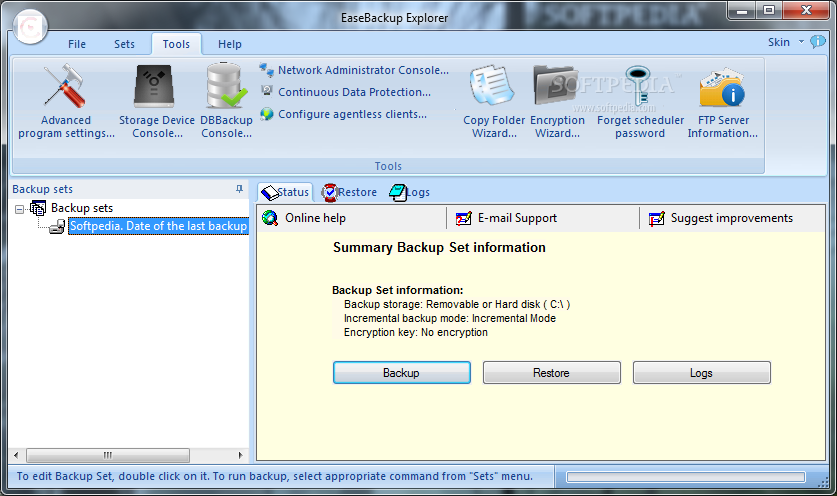This screenshot has width=837, height=496.
Task: Open the Sets ribbon tab
Action: tap(124, 44)
